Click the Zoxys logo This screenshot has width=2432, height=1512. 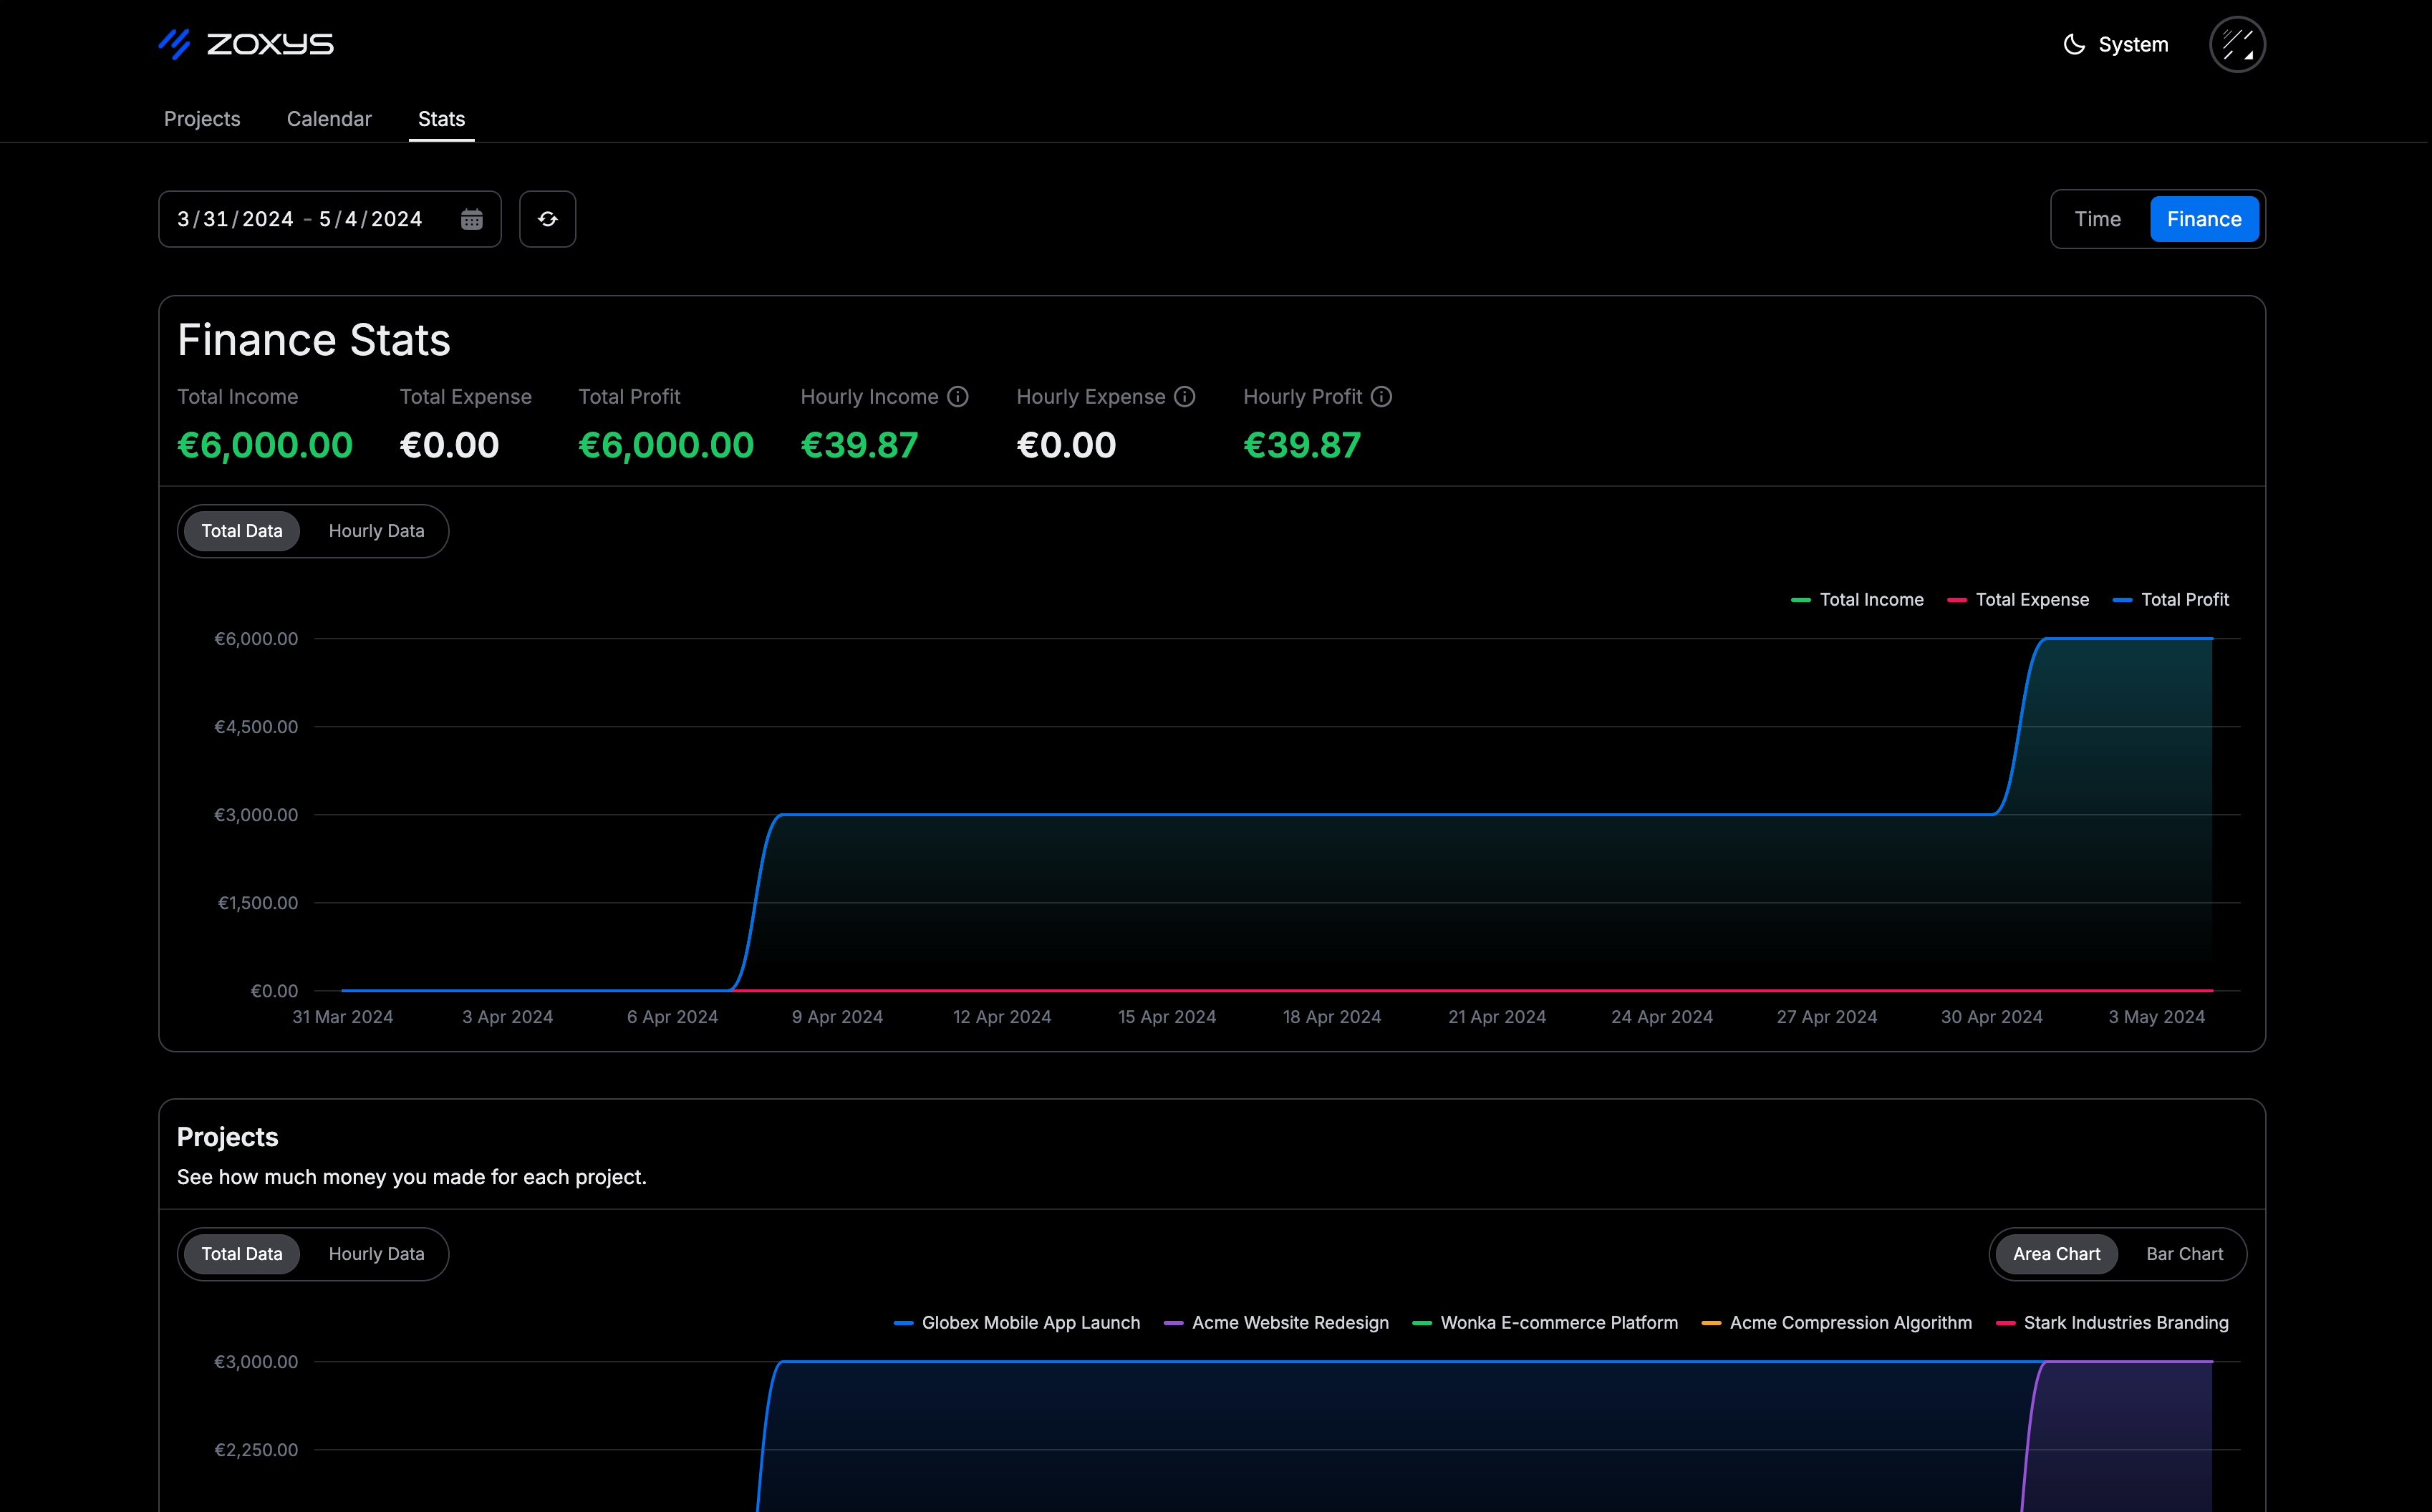pyautogui.click(x=246, y=44)
